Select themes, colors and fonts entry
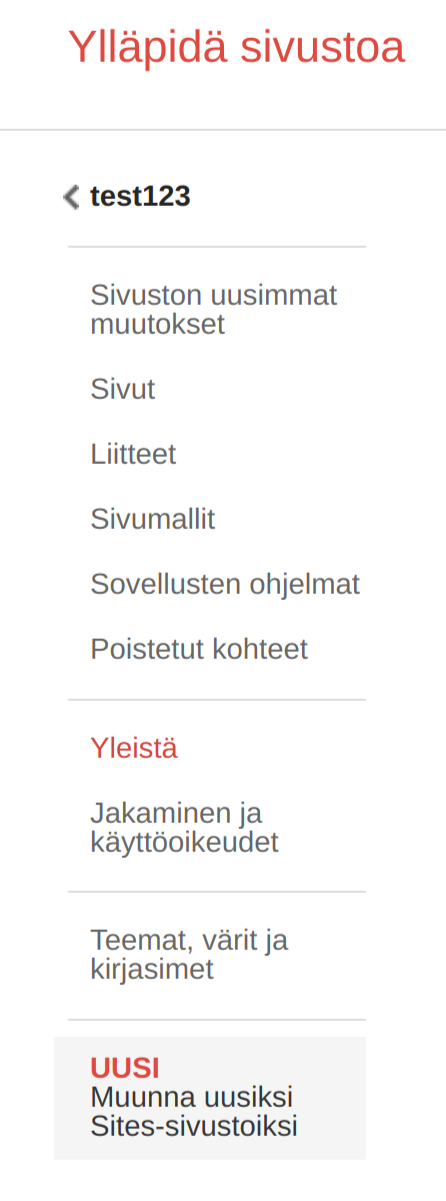446x1201 pixels. coord(189,955)
